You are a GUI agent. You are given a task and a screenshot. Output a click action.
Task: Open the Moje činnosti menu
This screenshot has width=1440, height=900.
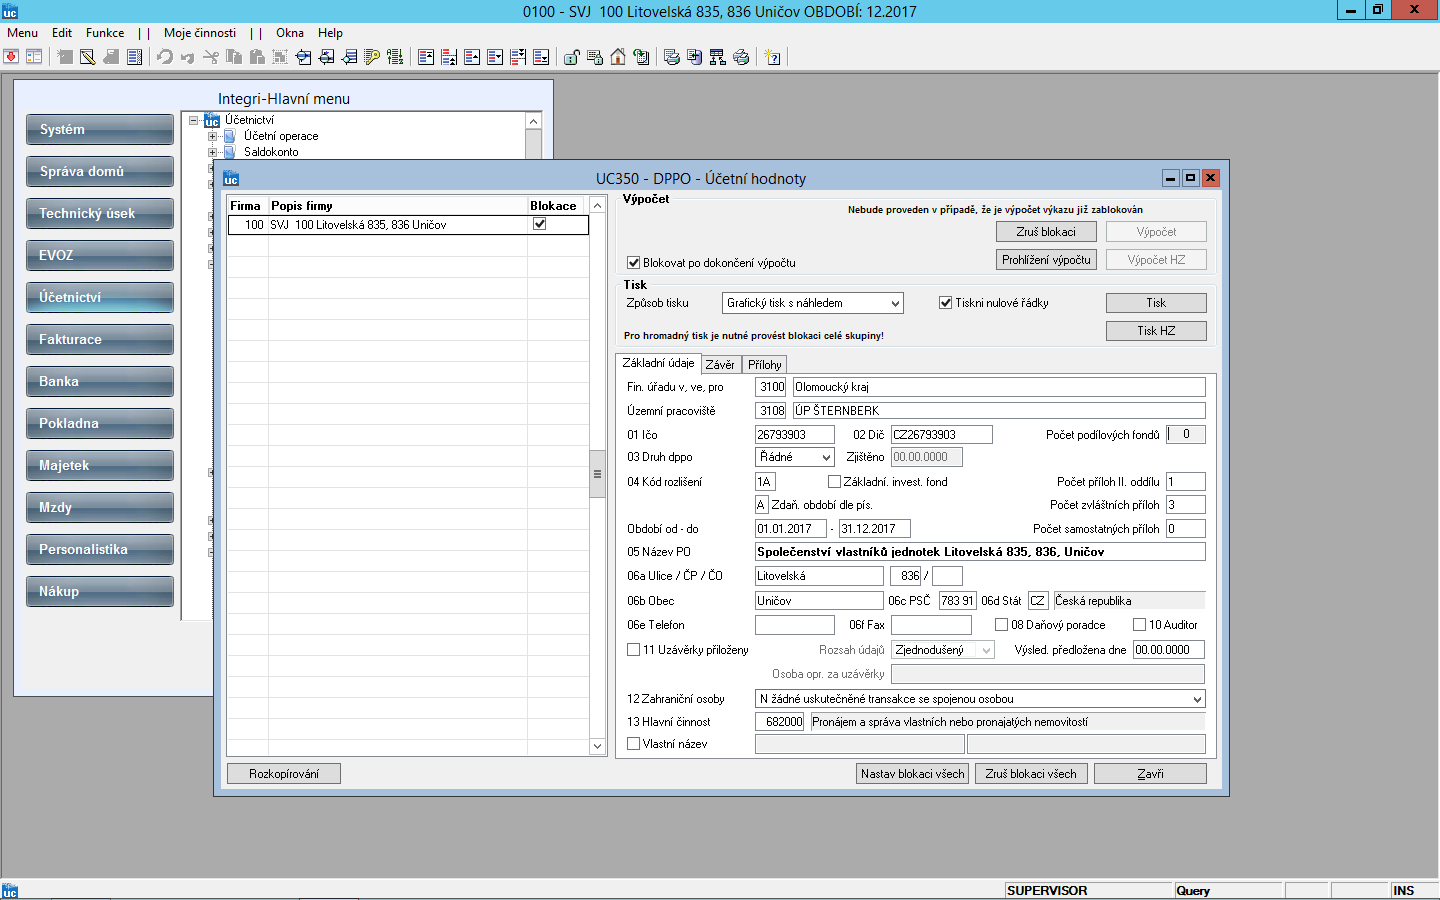click(x=200, y=33)
